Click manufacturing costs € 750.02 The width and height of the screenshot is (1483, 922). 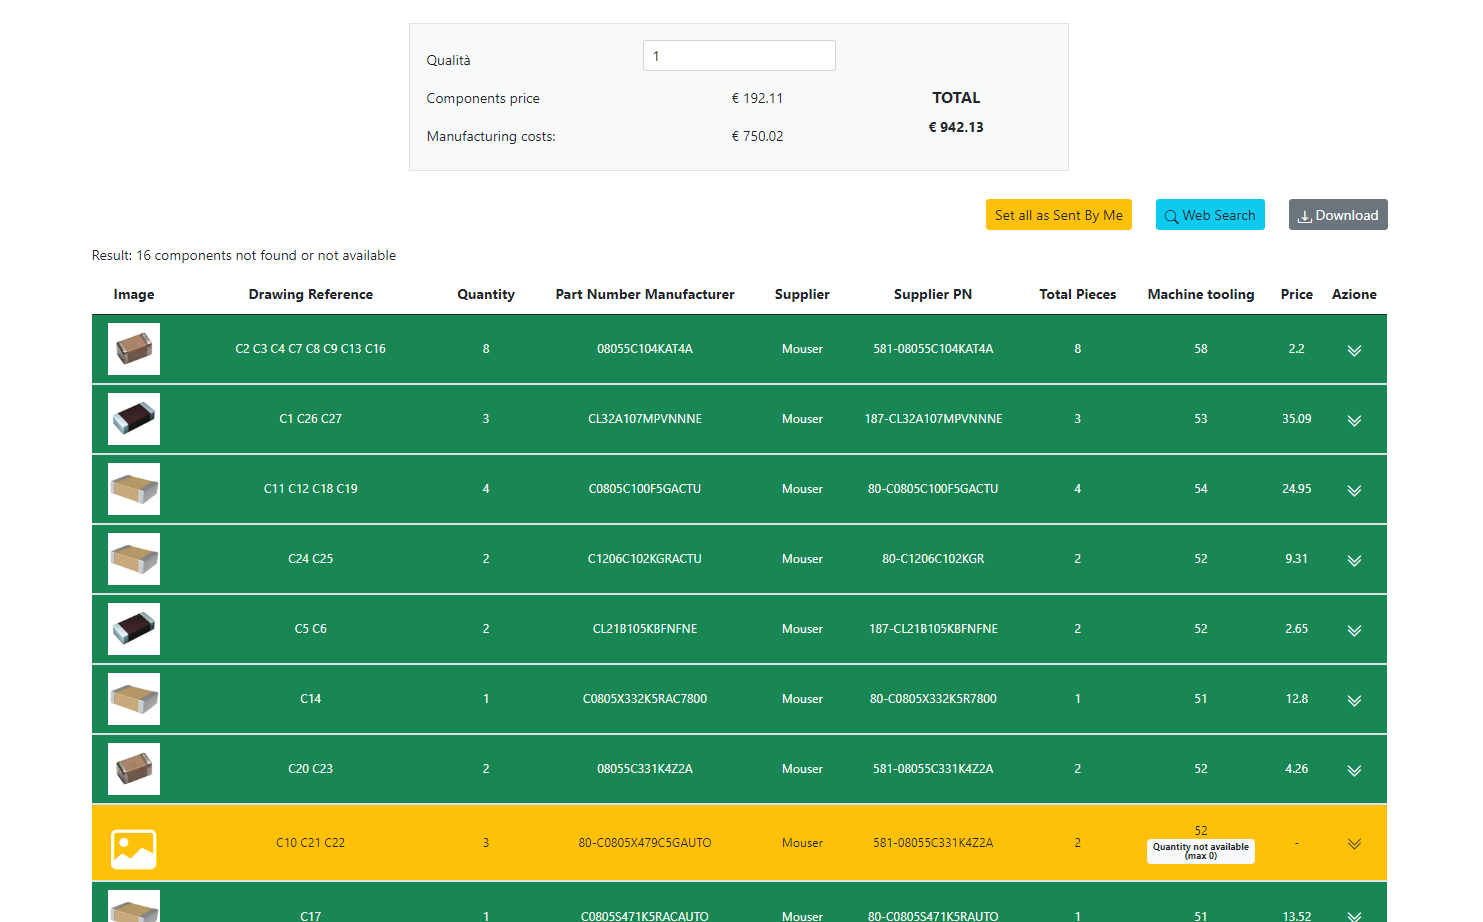click(757, 136)
